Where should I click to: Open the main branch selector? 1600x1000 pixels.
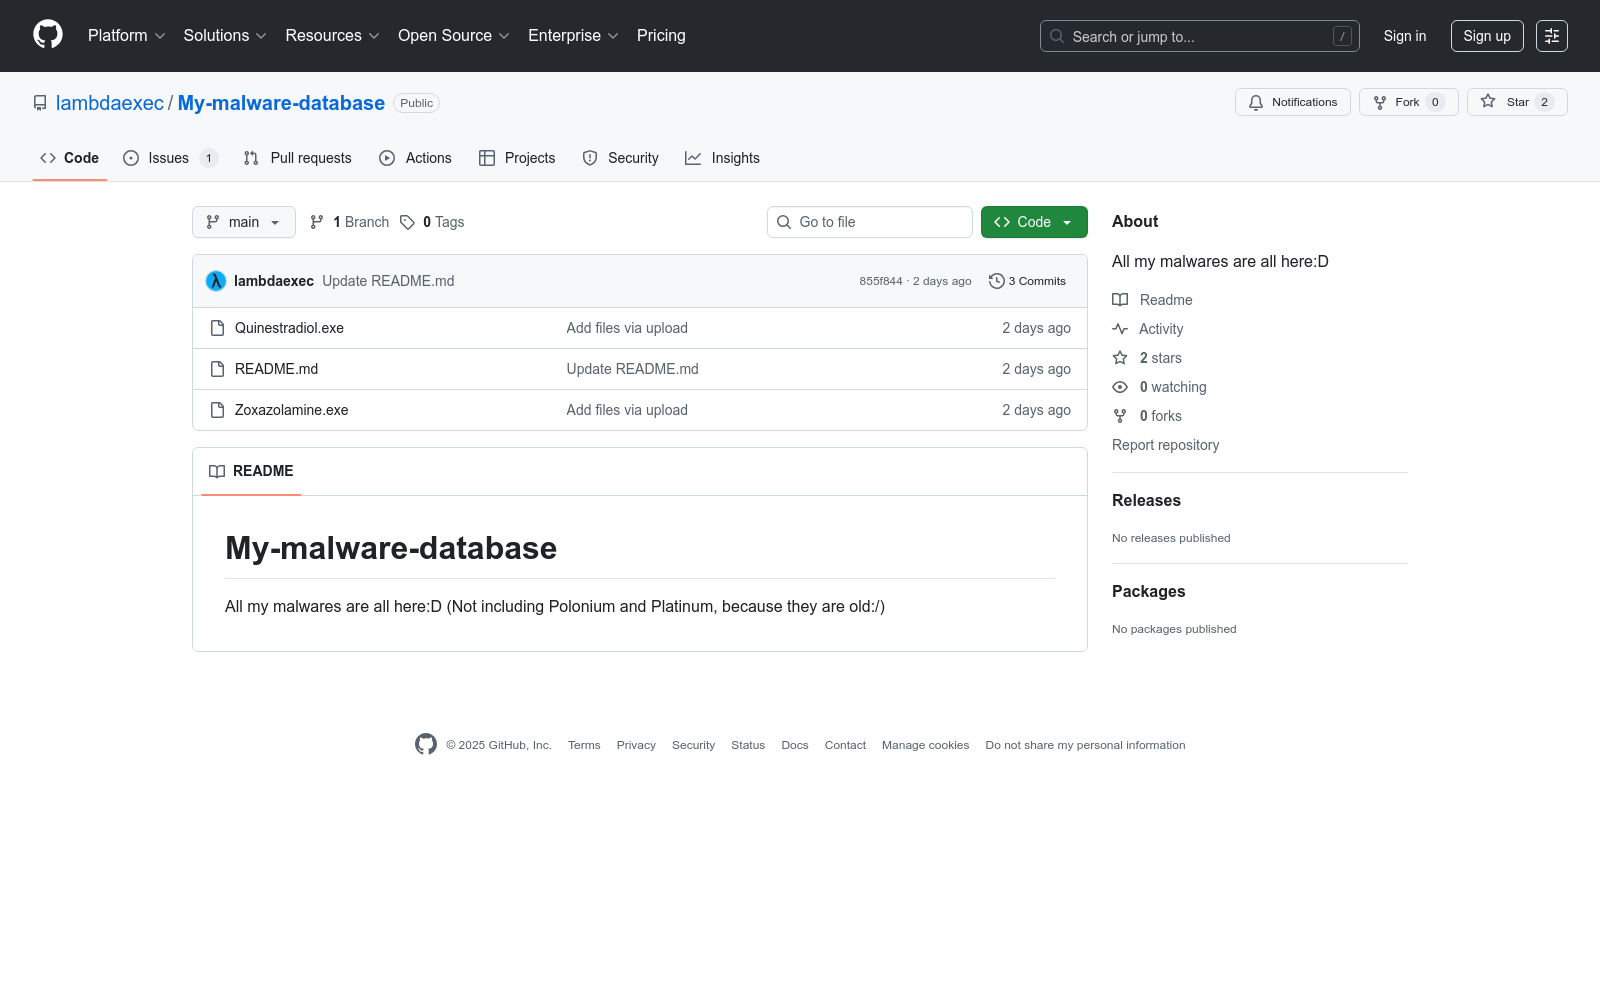tap(244, 222)
